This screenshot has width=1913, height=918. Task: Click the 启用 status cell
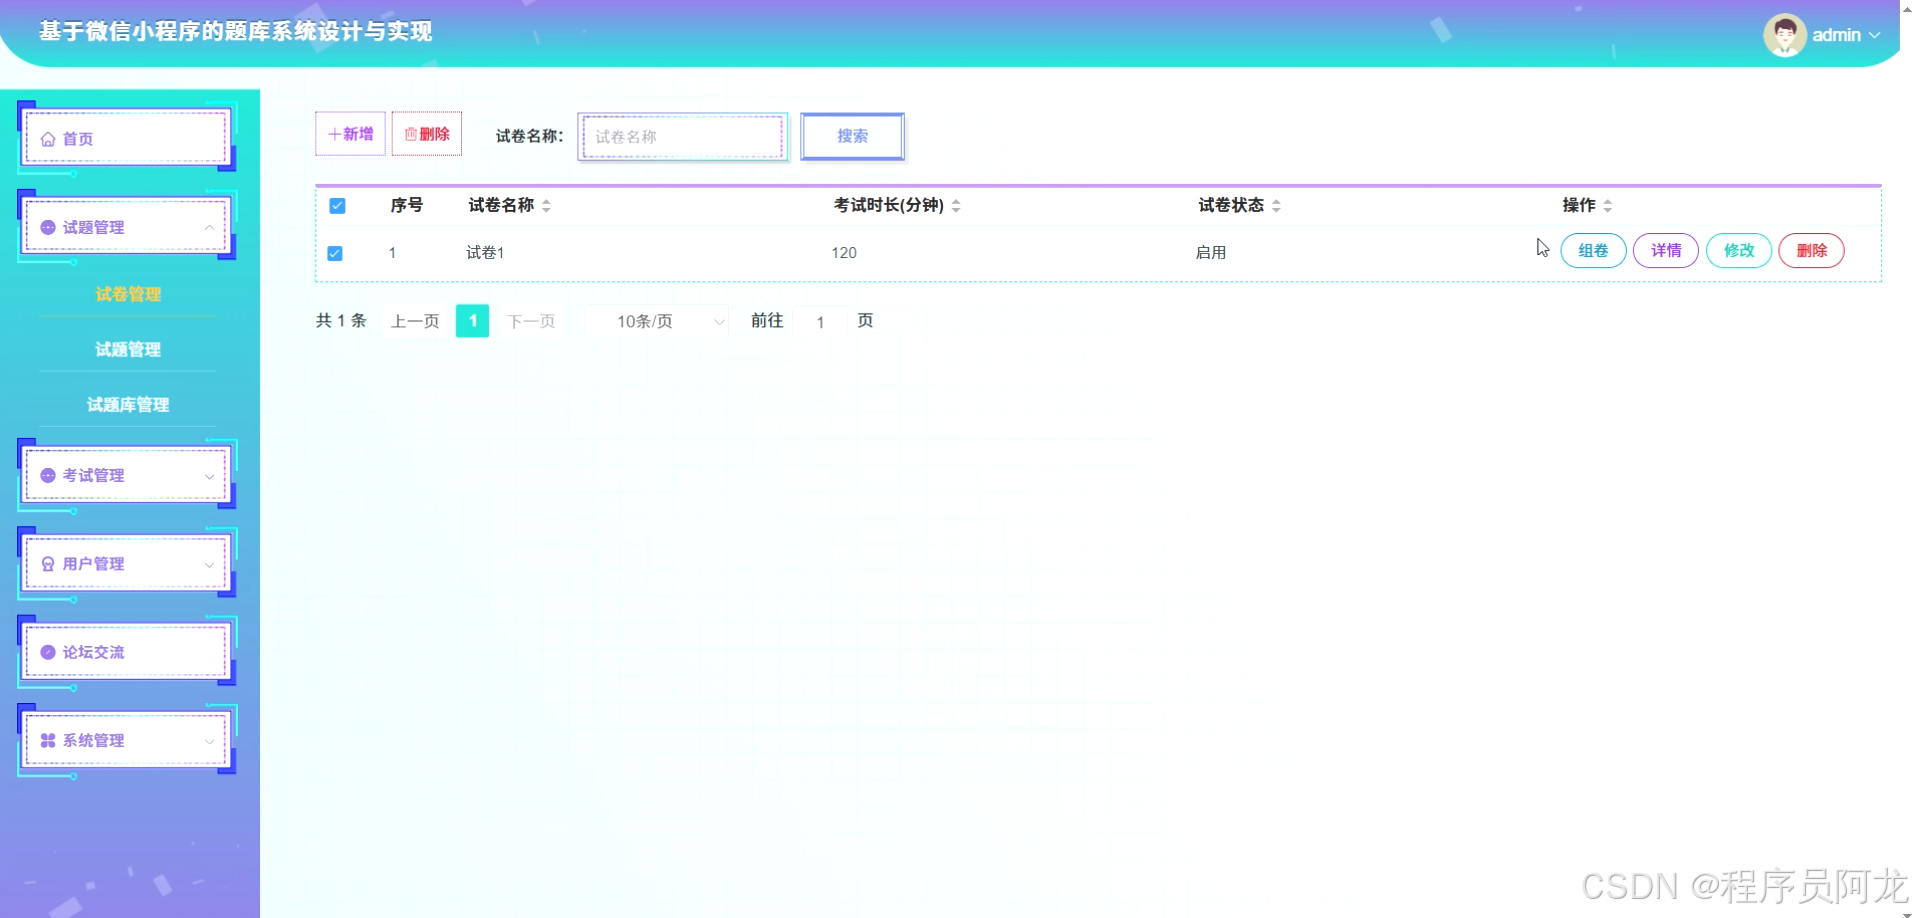coord(1211,253)
